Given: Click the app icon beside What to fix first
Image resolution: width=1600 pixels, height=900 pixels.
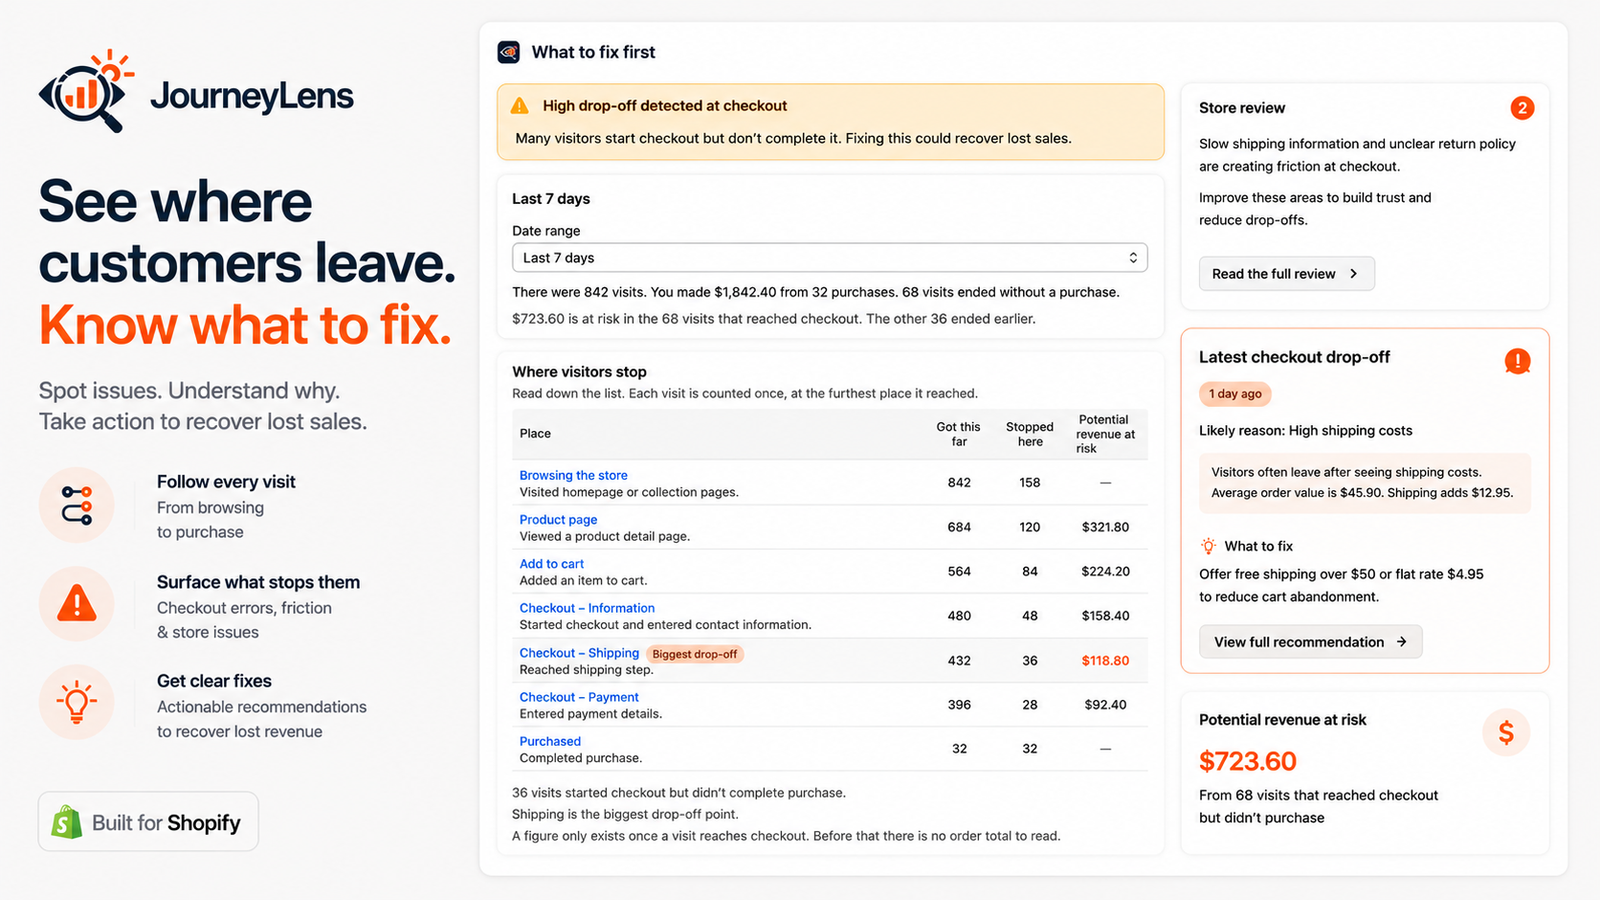Looking at the screenshot, I should [x=509, y=52].
